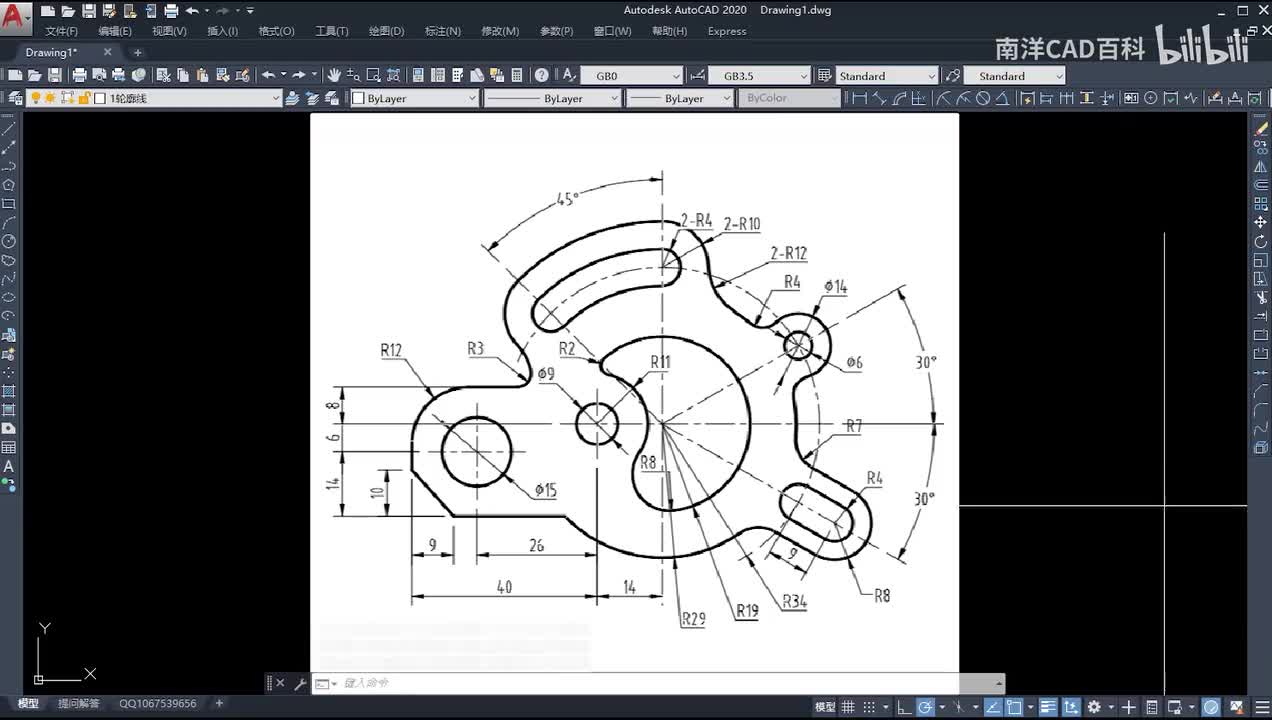1272x720 pixels.
Task: Select the Hatch tool in draw toolbar
Action: pos(9,391)
